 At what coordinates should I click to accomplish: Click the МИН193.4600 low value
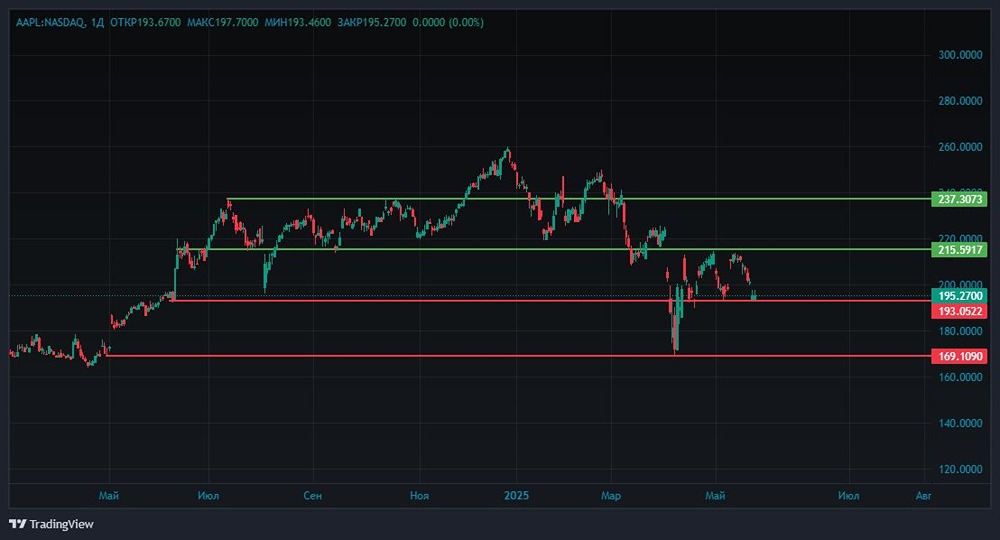coord(298,22)
